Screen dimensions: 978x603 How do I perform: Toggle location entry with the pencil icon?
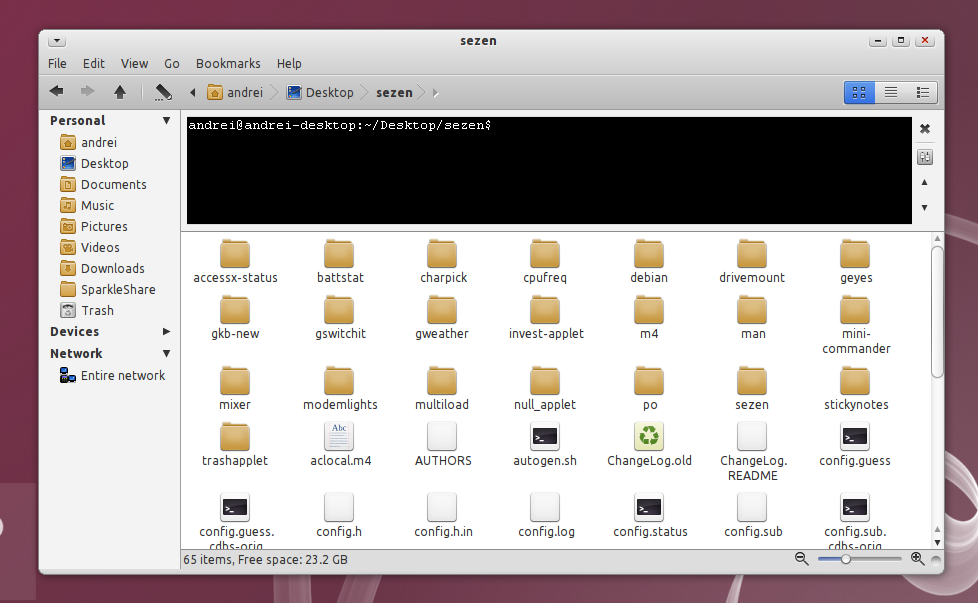coord(163,92)
